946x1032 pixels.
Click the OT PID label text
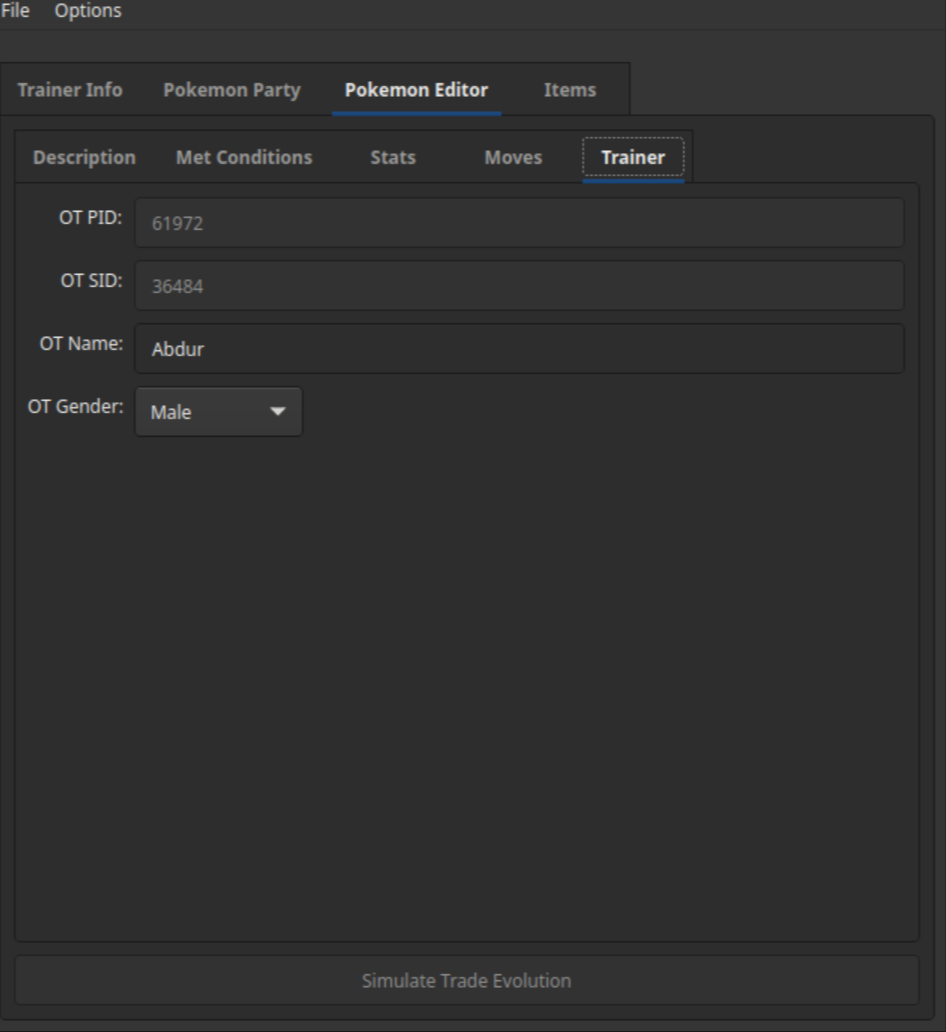(90, 218)
